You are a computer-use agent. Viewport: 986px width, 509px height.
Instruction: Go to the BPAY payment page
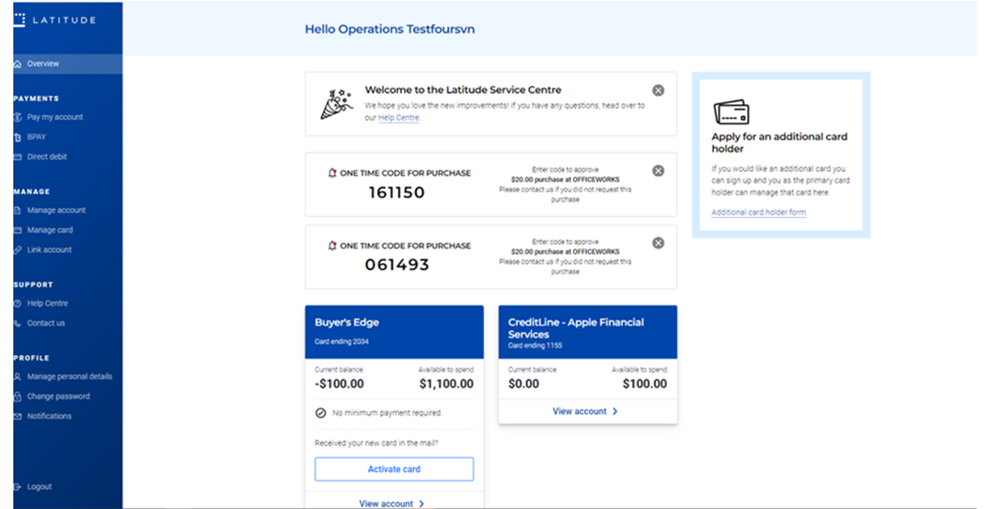(37, 137)
